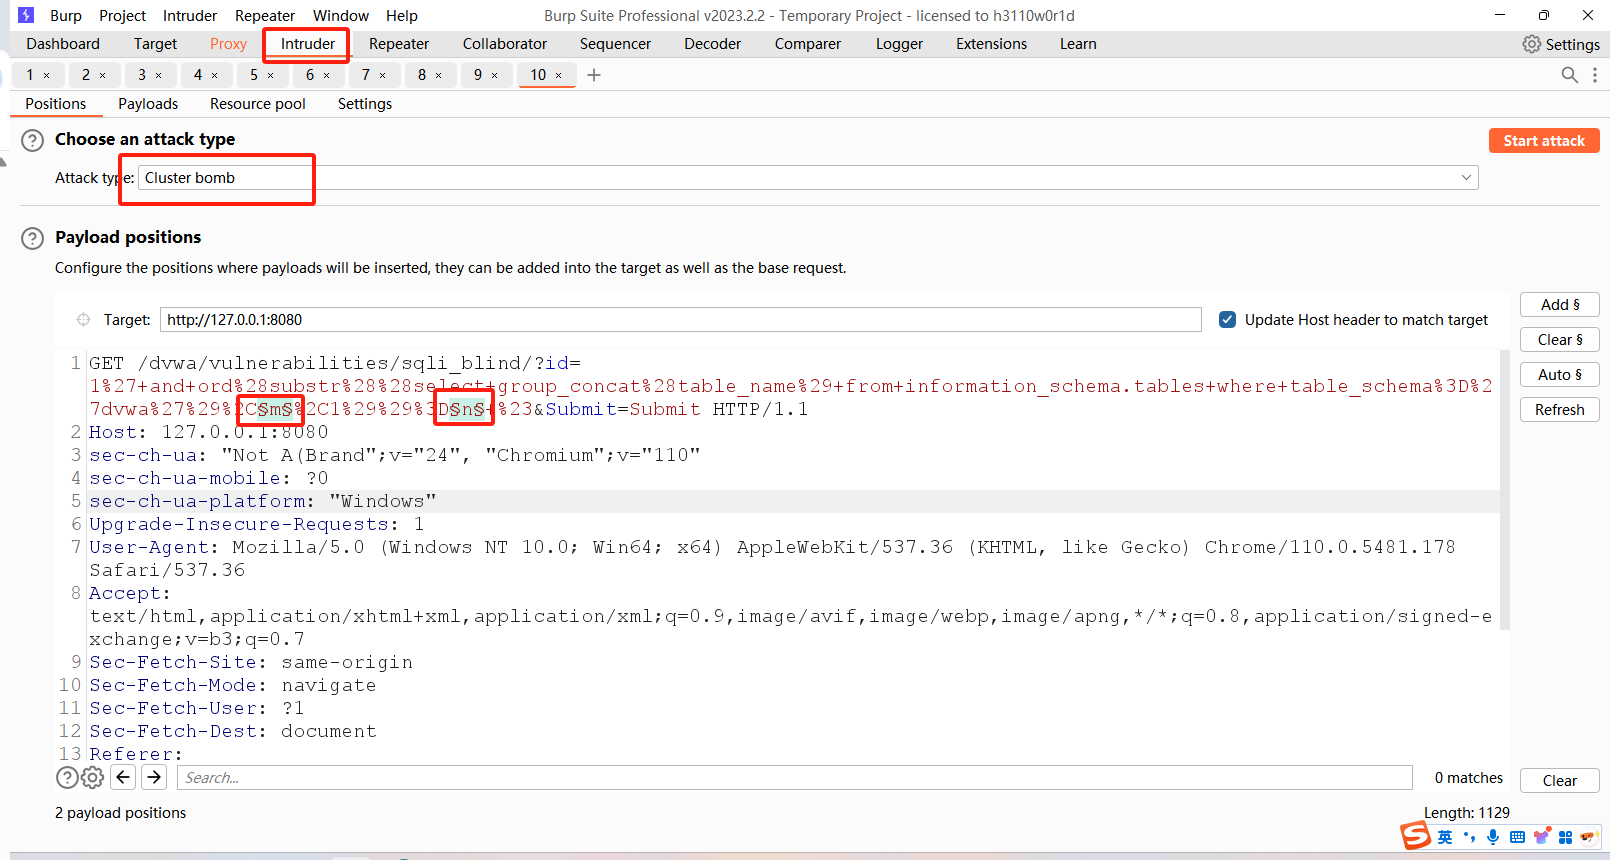This screenshot has width=1610, height=860.
Task: Click the Sogou microphone voice input icon
Action: point(1493,837)
